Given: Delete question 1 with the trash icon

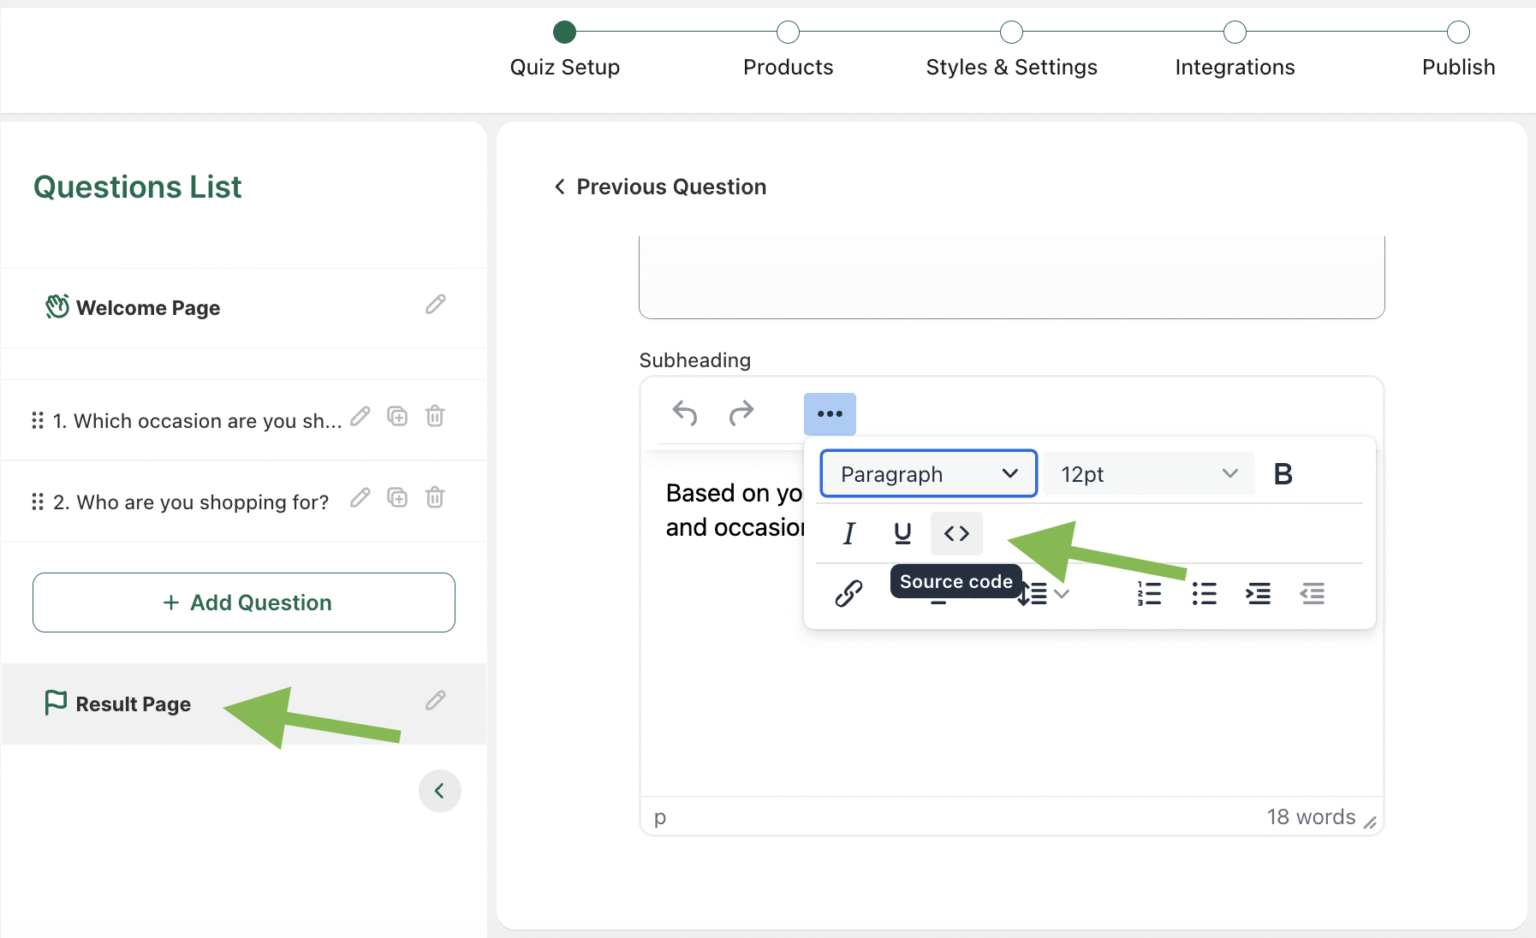Looking at the screenshot, I should click(434, 416).
